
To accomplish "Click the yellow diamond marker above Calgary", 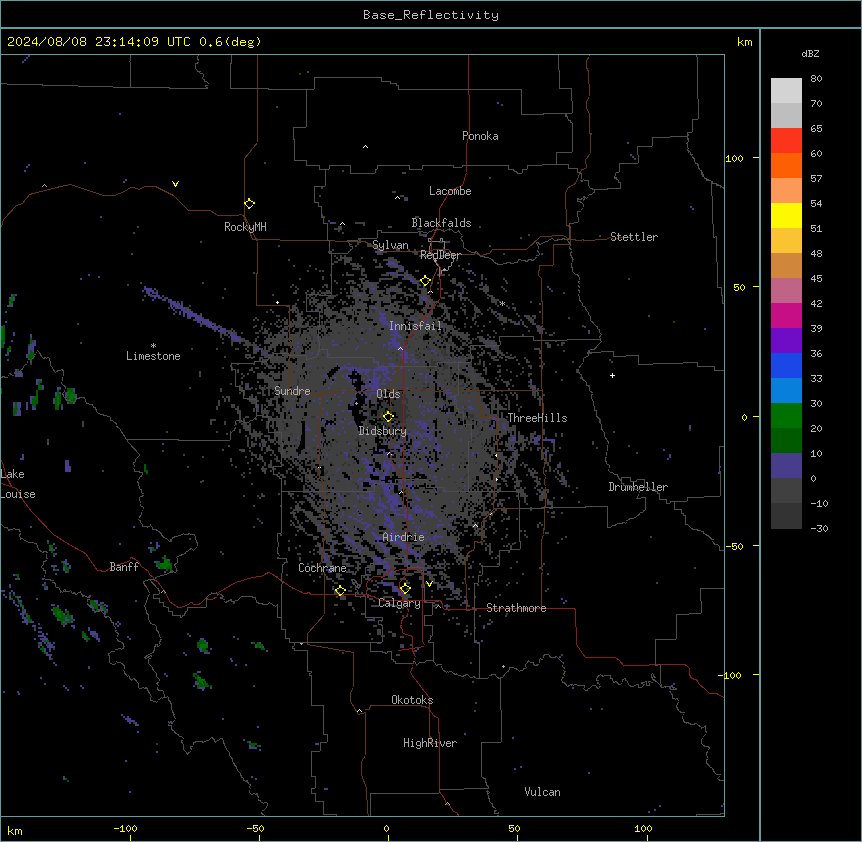I will coord(405,589).
